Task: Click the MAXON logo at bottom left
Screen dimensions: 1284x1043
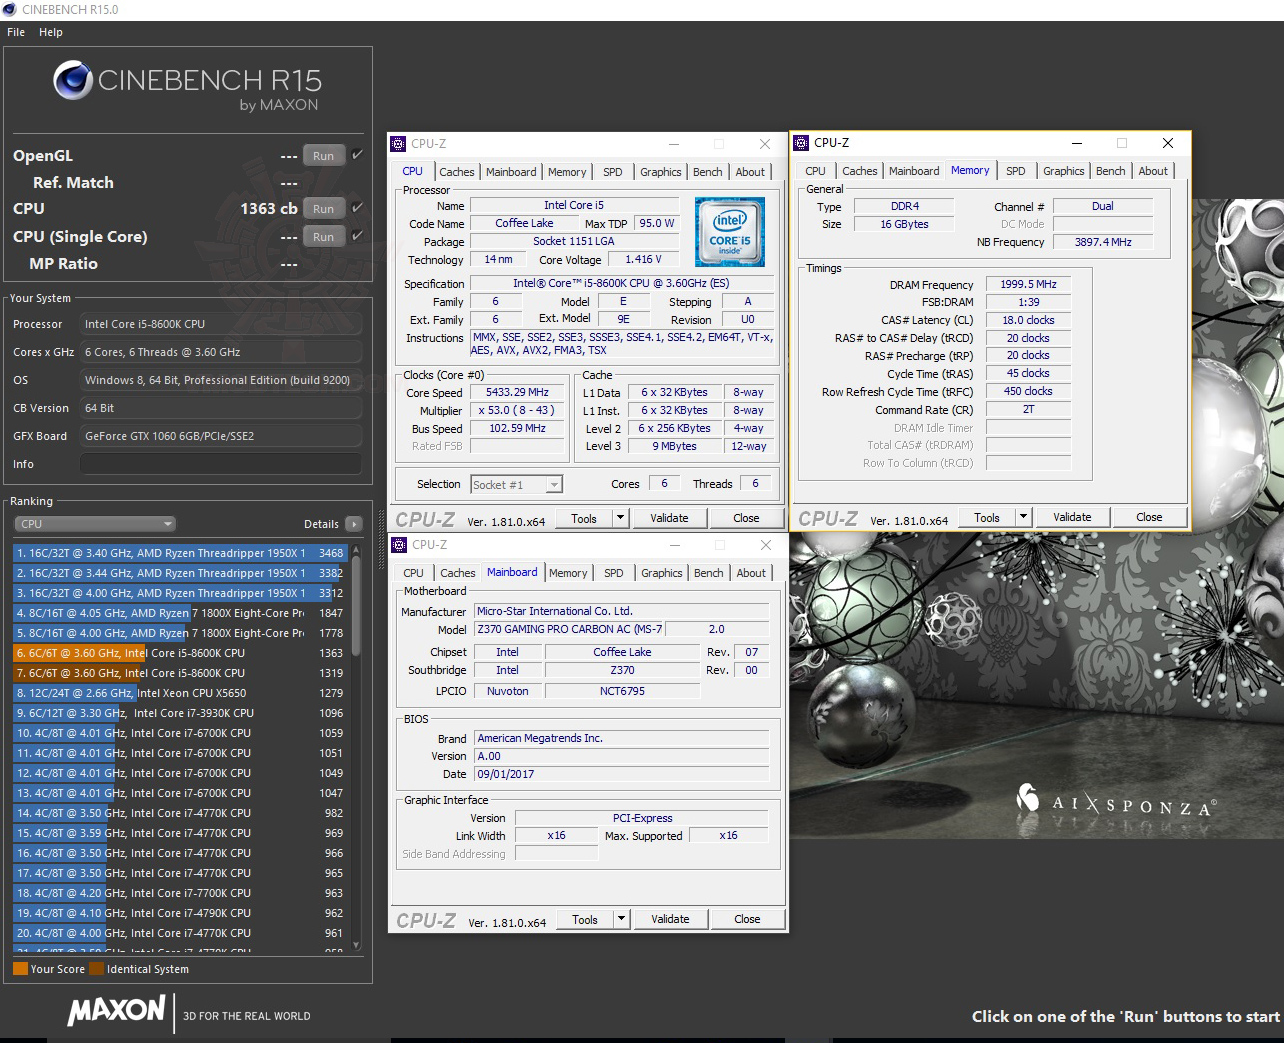Action: pyautogui.click(x=115, y=1012)
